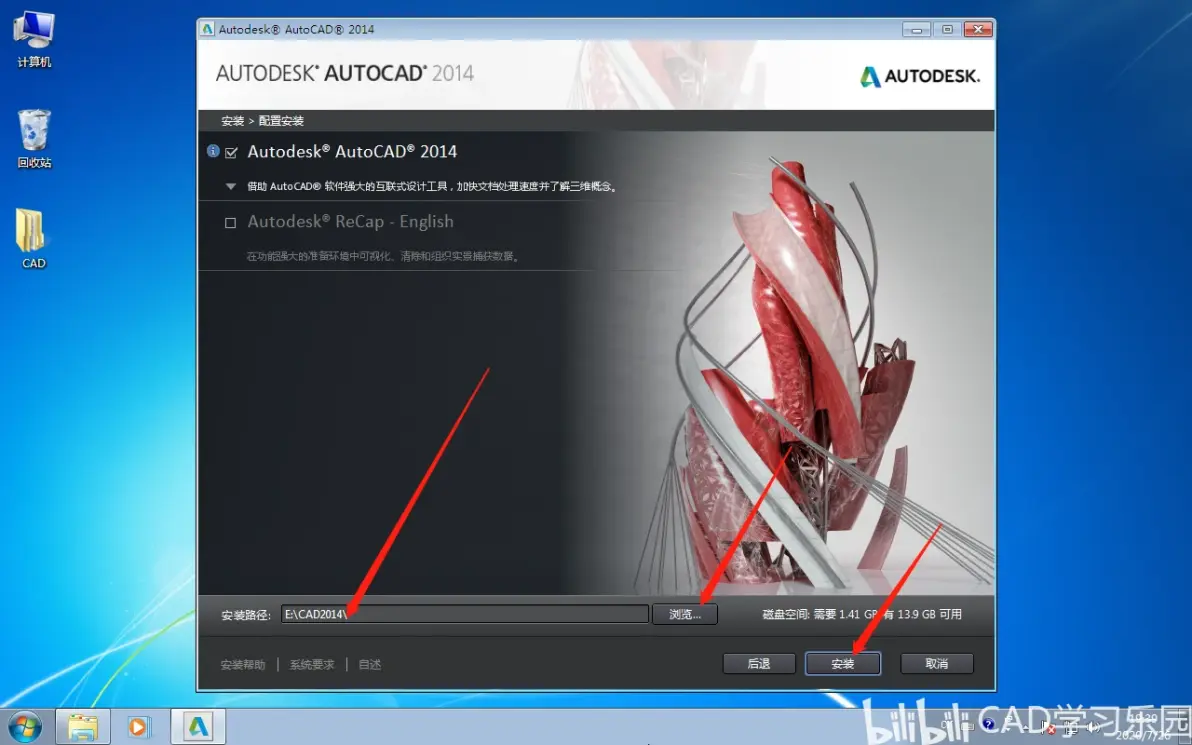Click the info icon beside AutoCAD 2014
This screenshot has width=1192, height=745.
coord(213,151)
